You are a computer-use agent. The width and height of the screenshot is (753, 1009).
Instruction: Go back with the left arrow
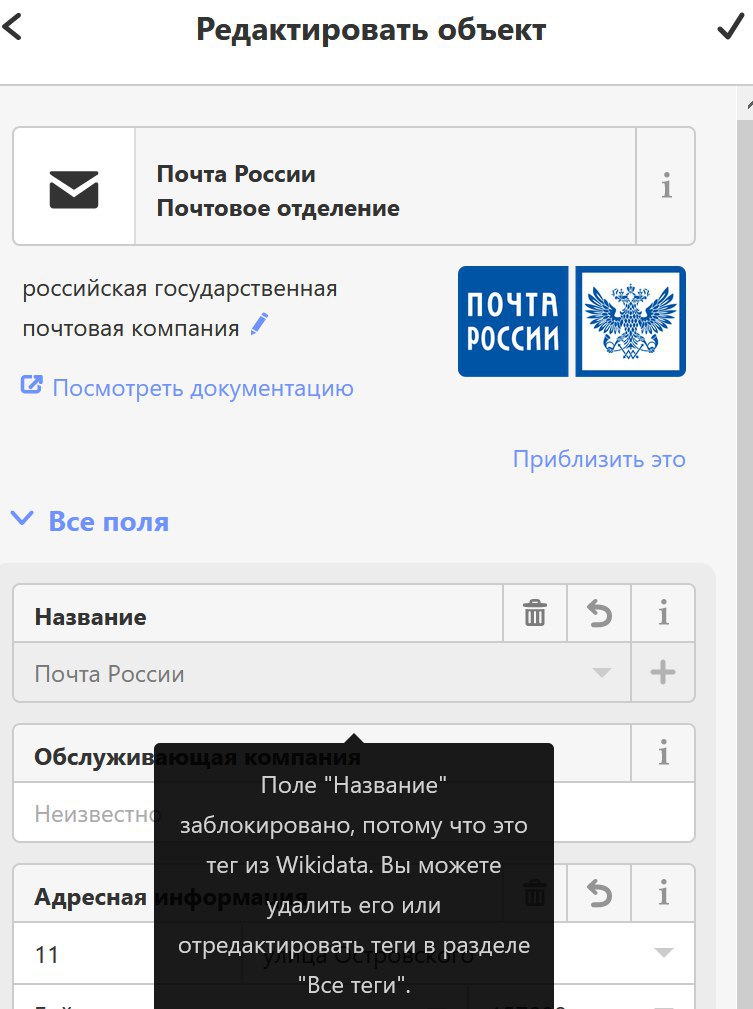(12, 27)
